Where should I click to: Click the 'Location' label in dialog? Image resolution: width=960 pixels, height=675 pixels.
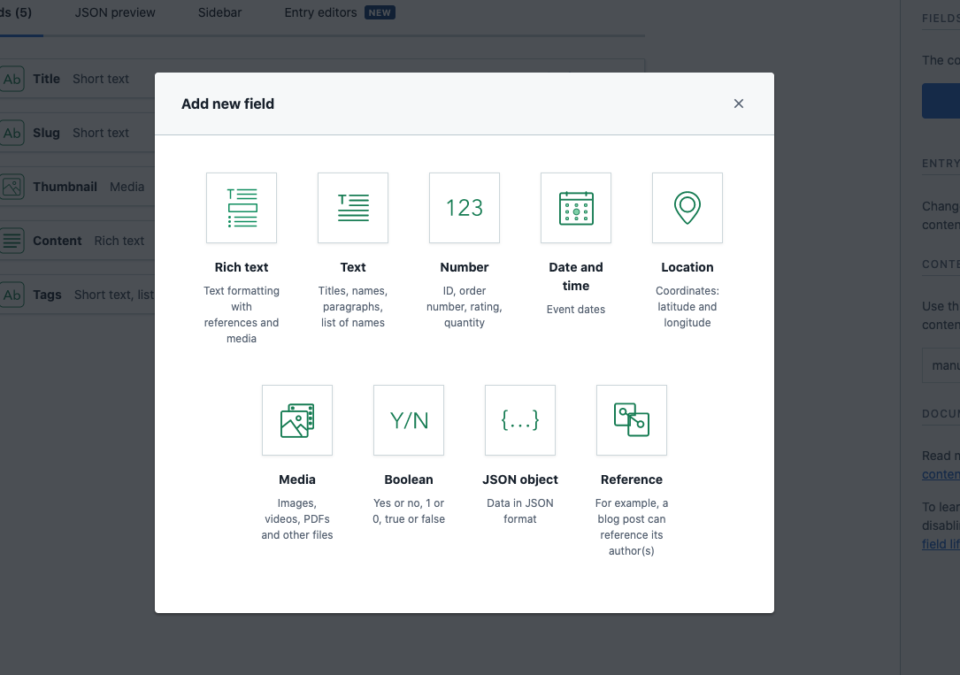coord(687,267)
